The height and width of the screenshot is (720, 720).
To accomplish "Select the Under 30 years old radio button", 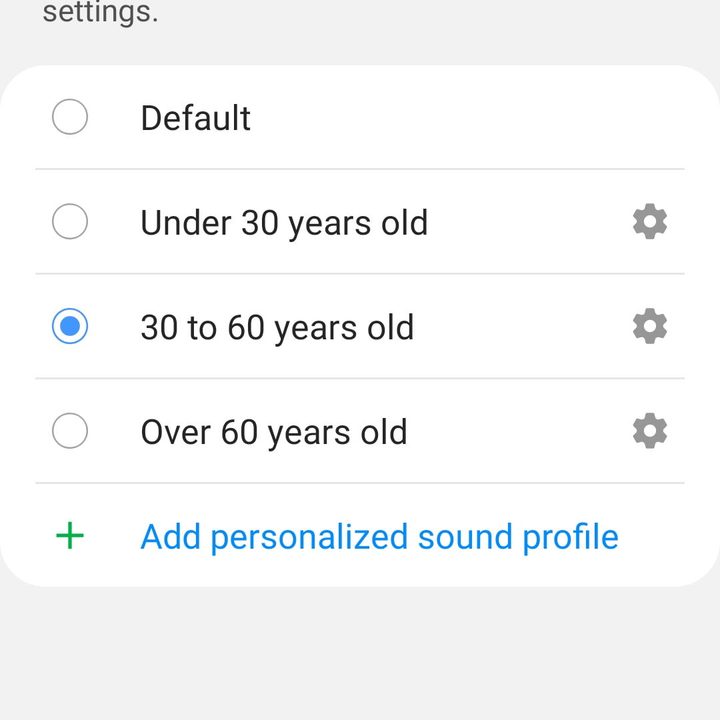I will click(x=69, y=221).
